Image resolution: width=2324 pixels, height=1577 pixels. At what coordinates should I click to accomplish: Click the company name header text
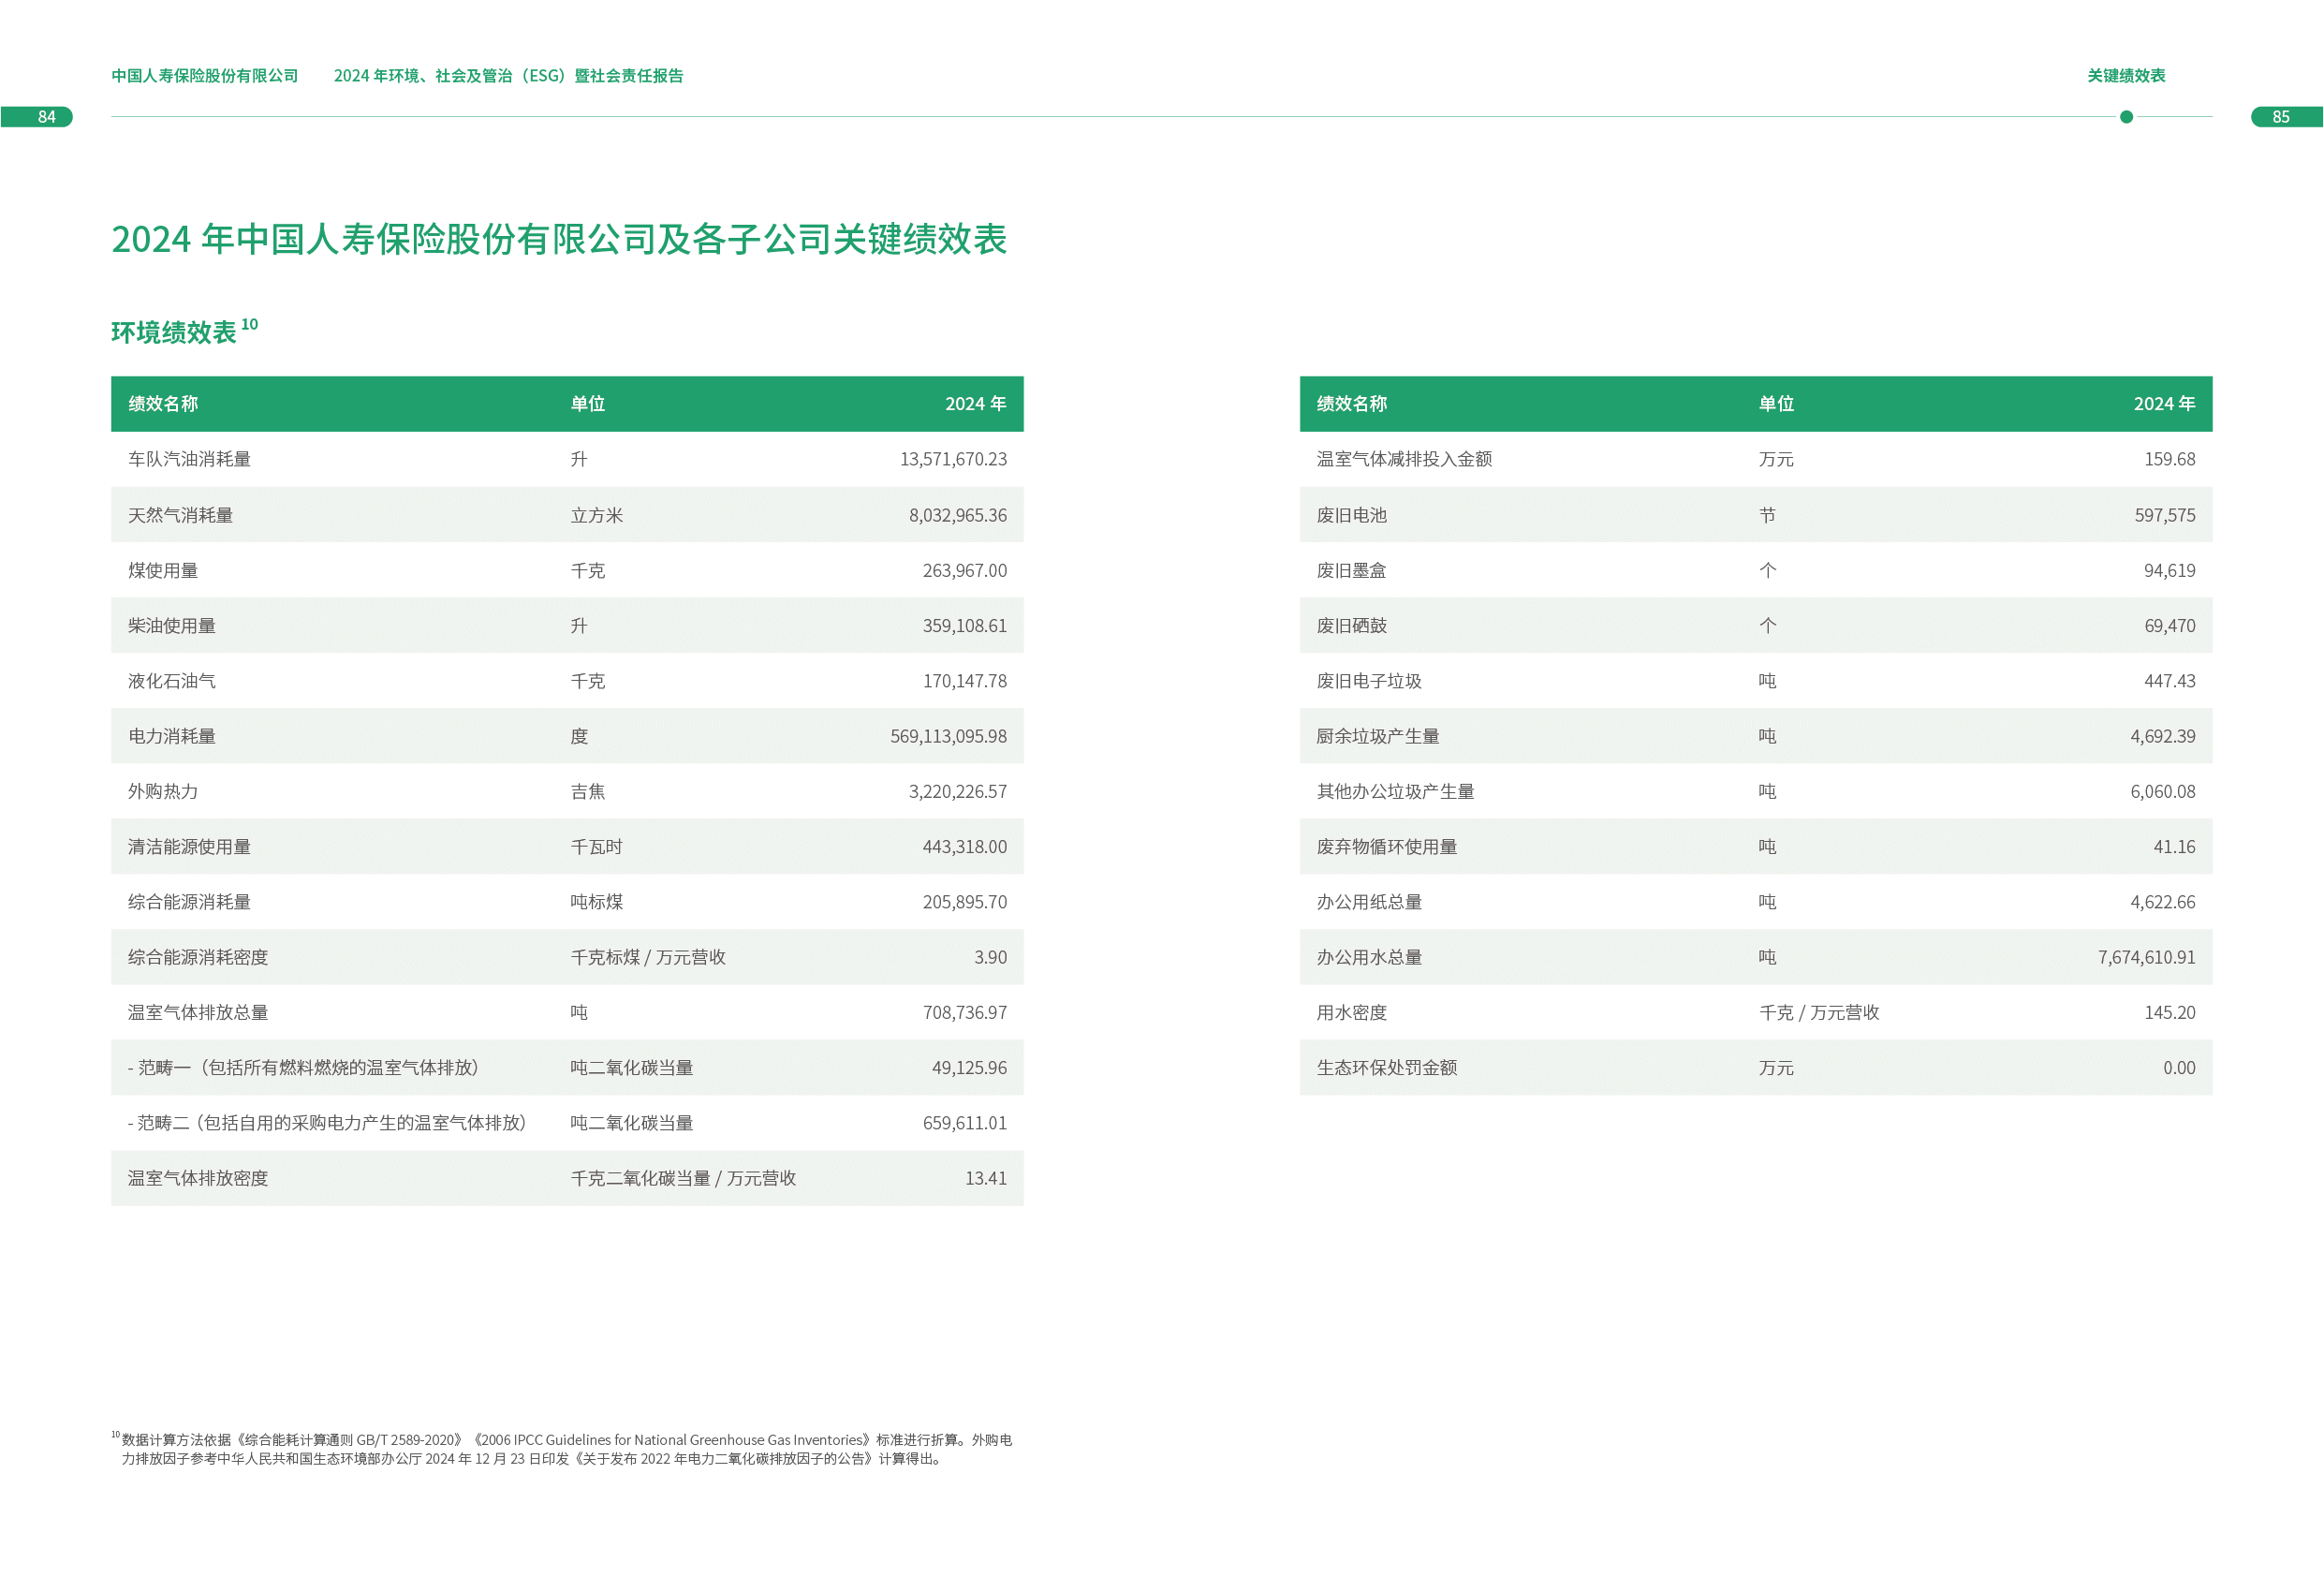pyautogui.click(x=204, y=76)
